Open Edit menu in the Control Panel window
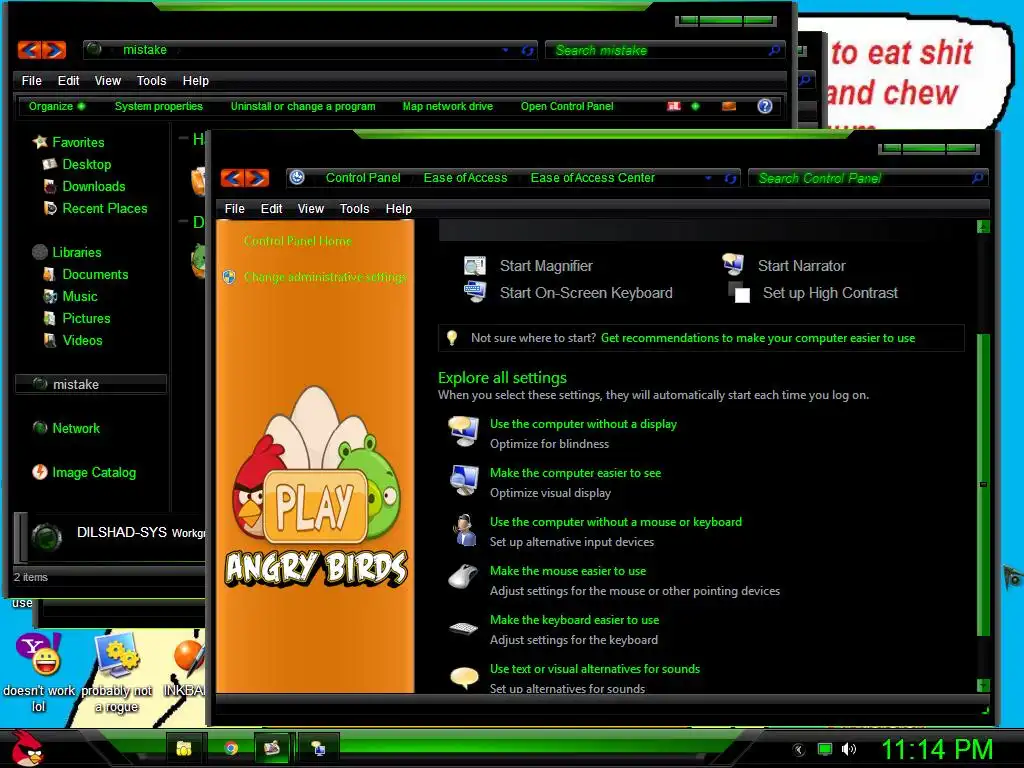This screenshot has height=768, width=1024. coord(271,208)
